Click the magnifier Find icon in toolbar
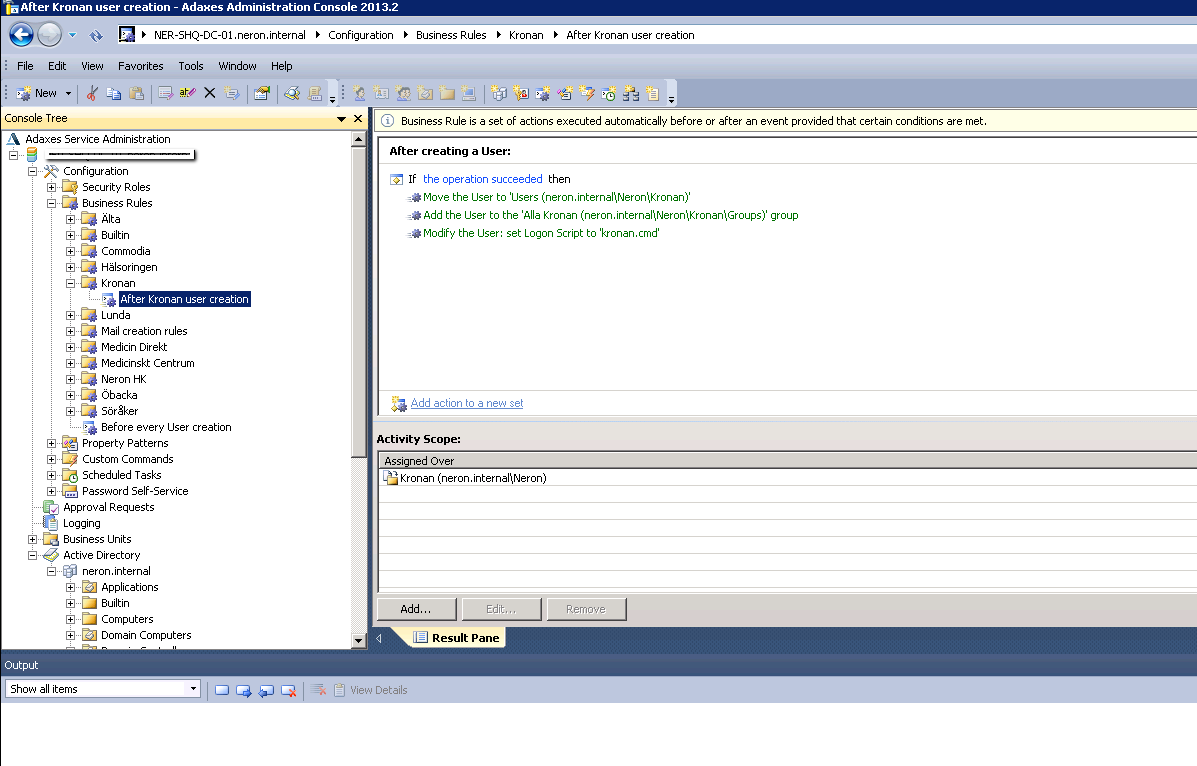 click(292, 93)
